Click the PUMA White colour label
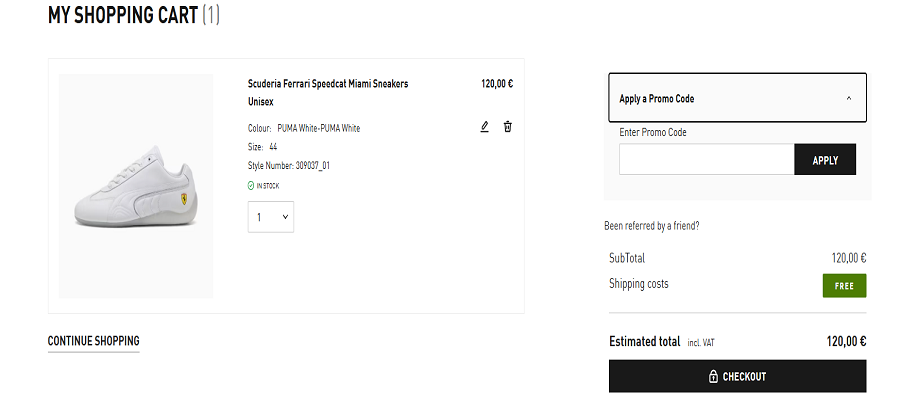This screenshot has width=900, height=400. [318, 128]
